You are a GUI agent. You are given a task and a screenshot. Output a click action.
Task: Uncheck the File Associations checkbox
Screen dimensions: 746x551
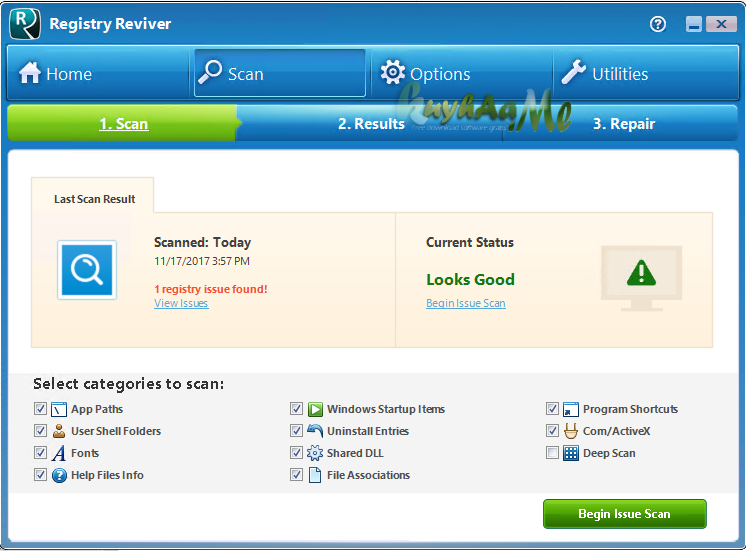[296, 474]
